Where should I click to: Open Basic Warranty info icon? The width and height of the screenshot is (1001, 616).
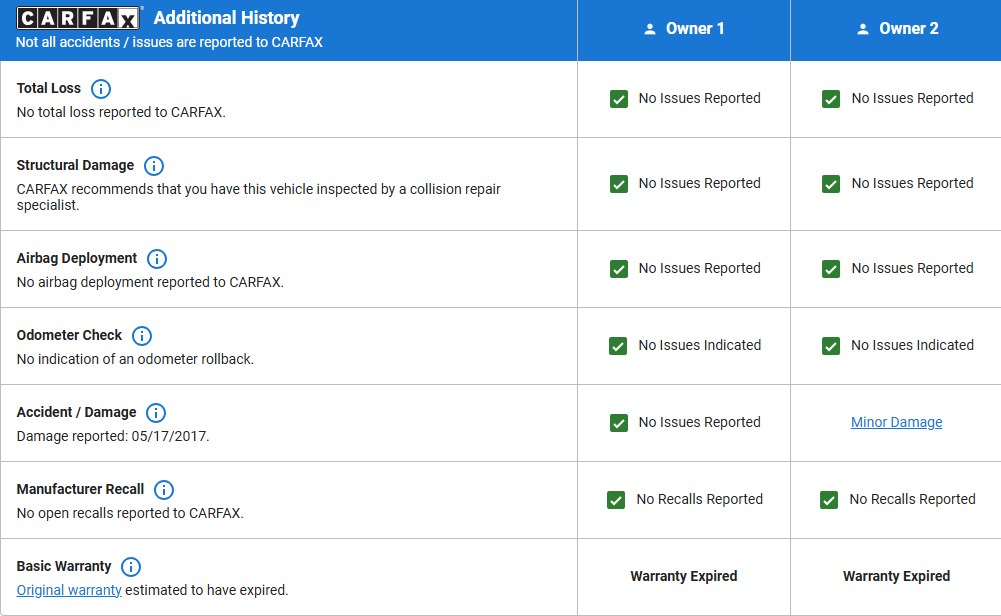pos(131,567)
